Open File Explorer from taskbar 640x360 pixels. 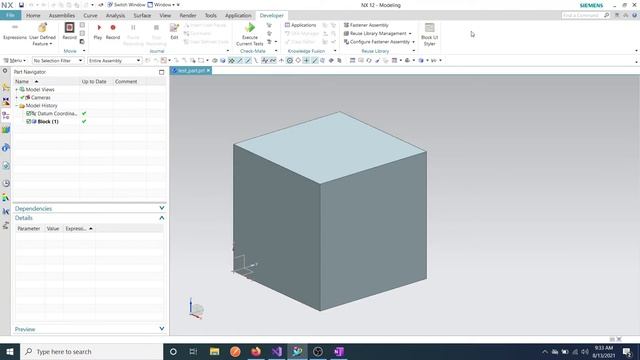coord(215,351)
